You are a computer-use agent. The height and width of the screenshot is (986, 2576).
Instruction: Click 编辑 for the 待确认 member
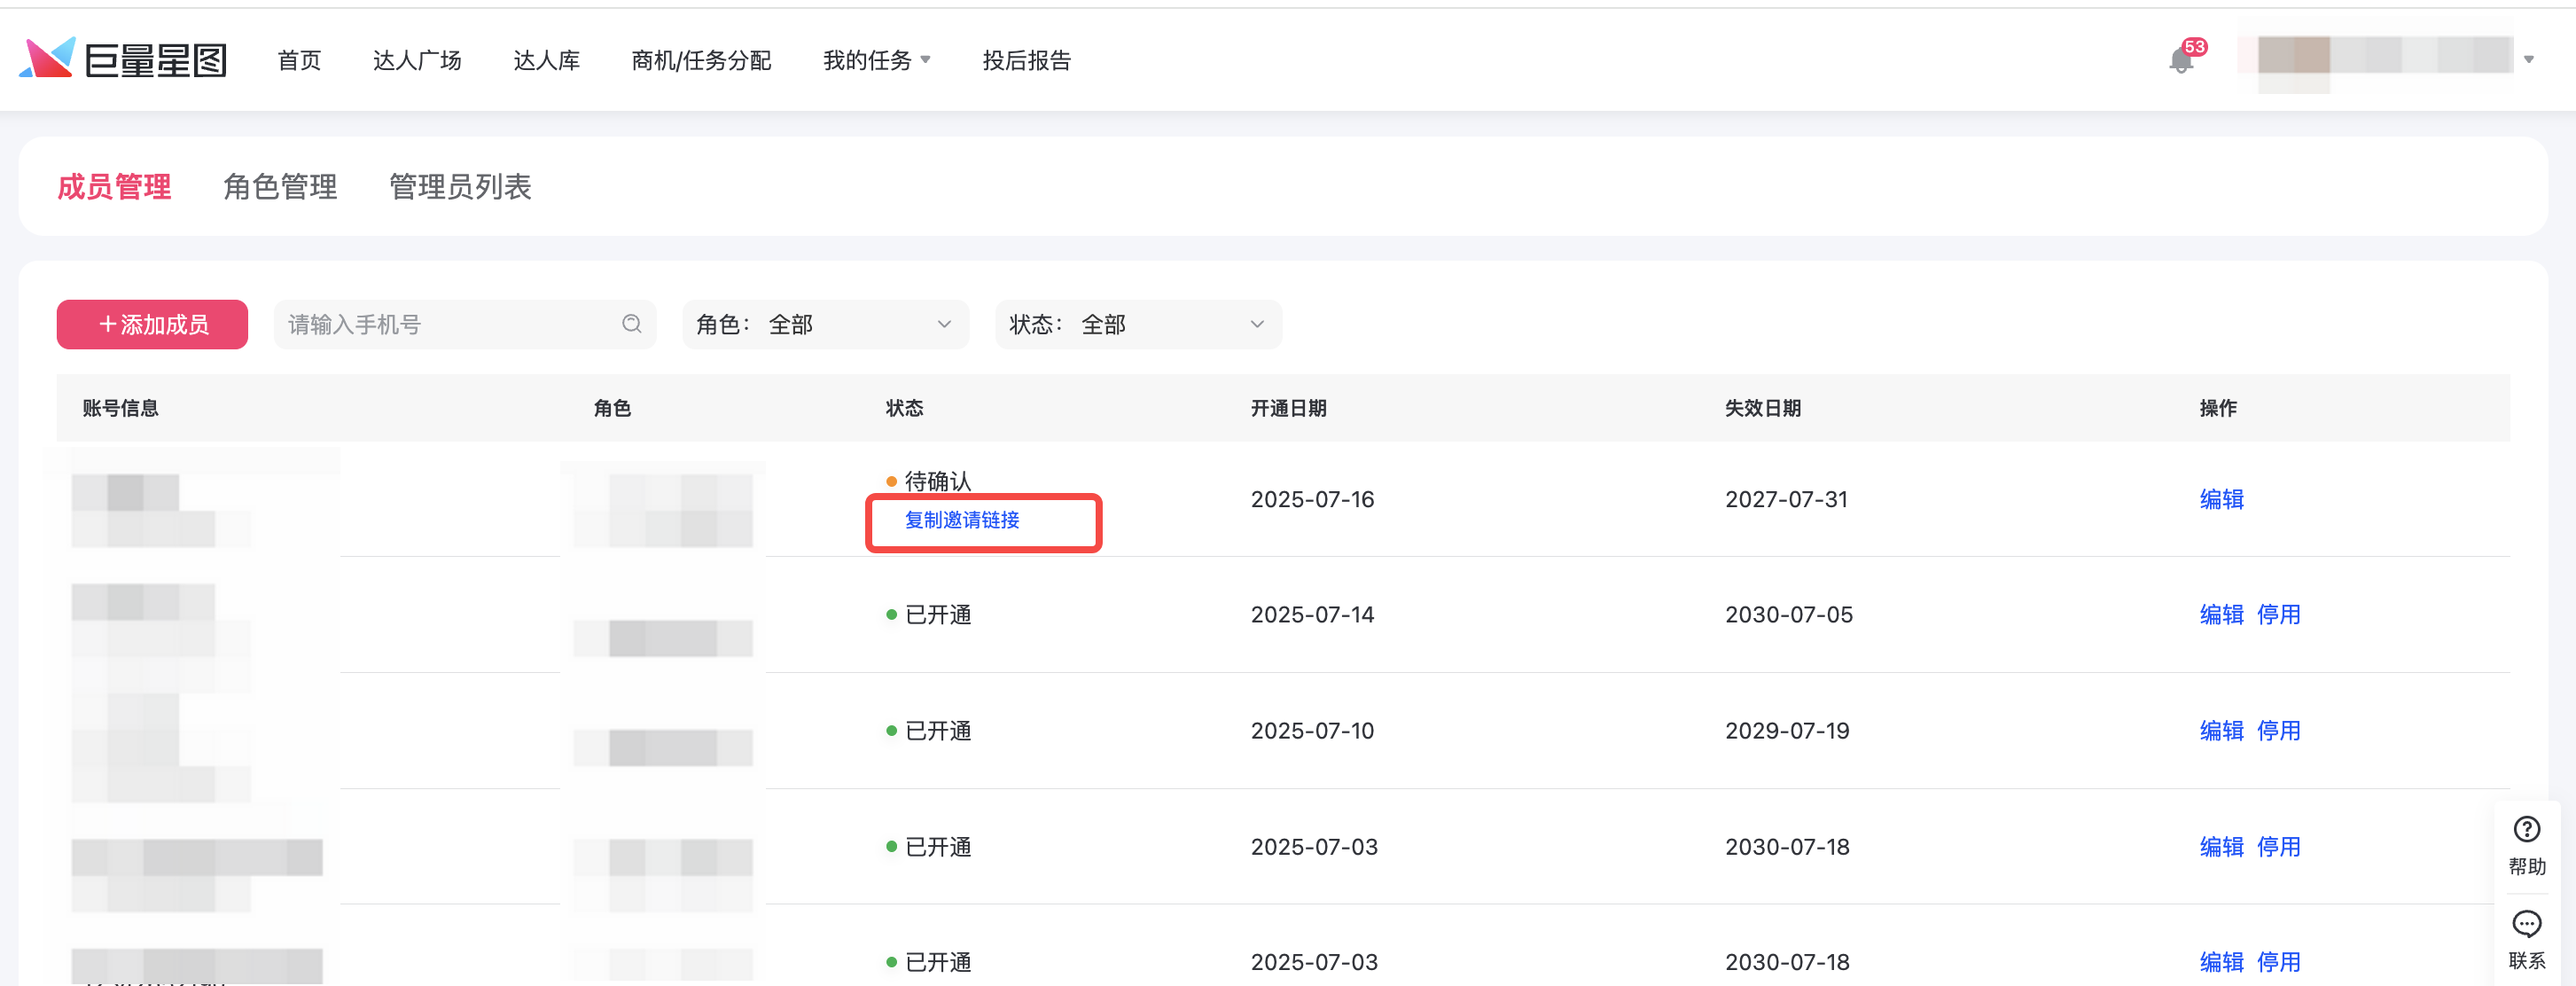pyautogui.click(x=2221, y=499)
